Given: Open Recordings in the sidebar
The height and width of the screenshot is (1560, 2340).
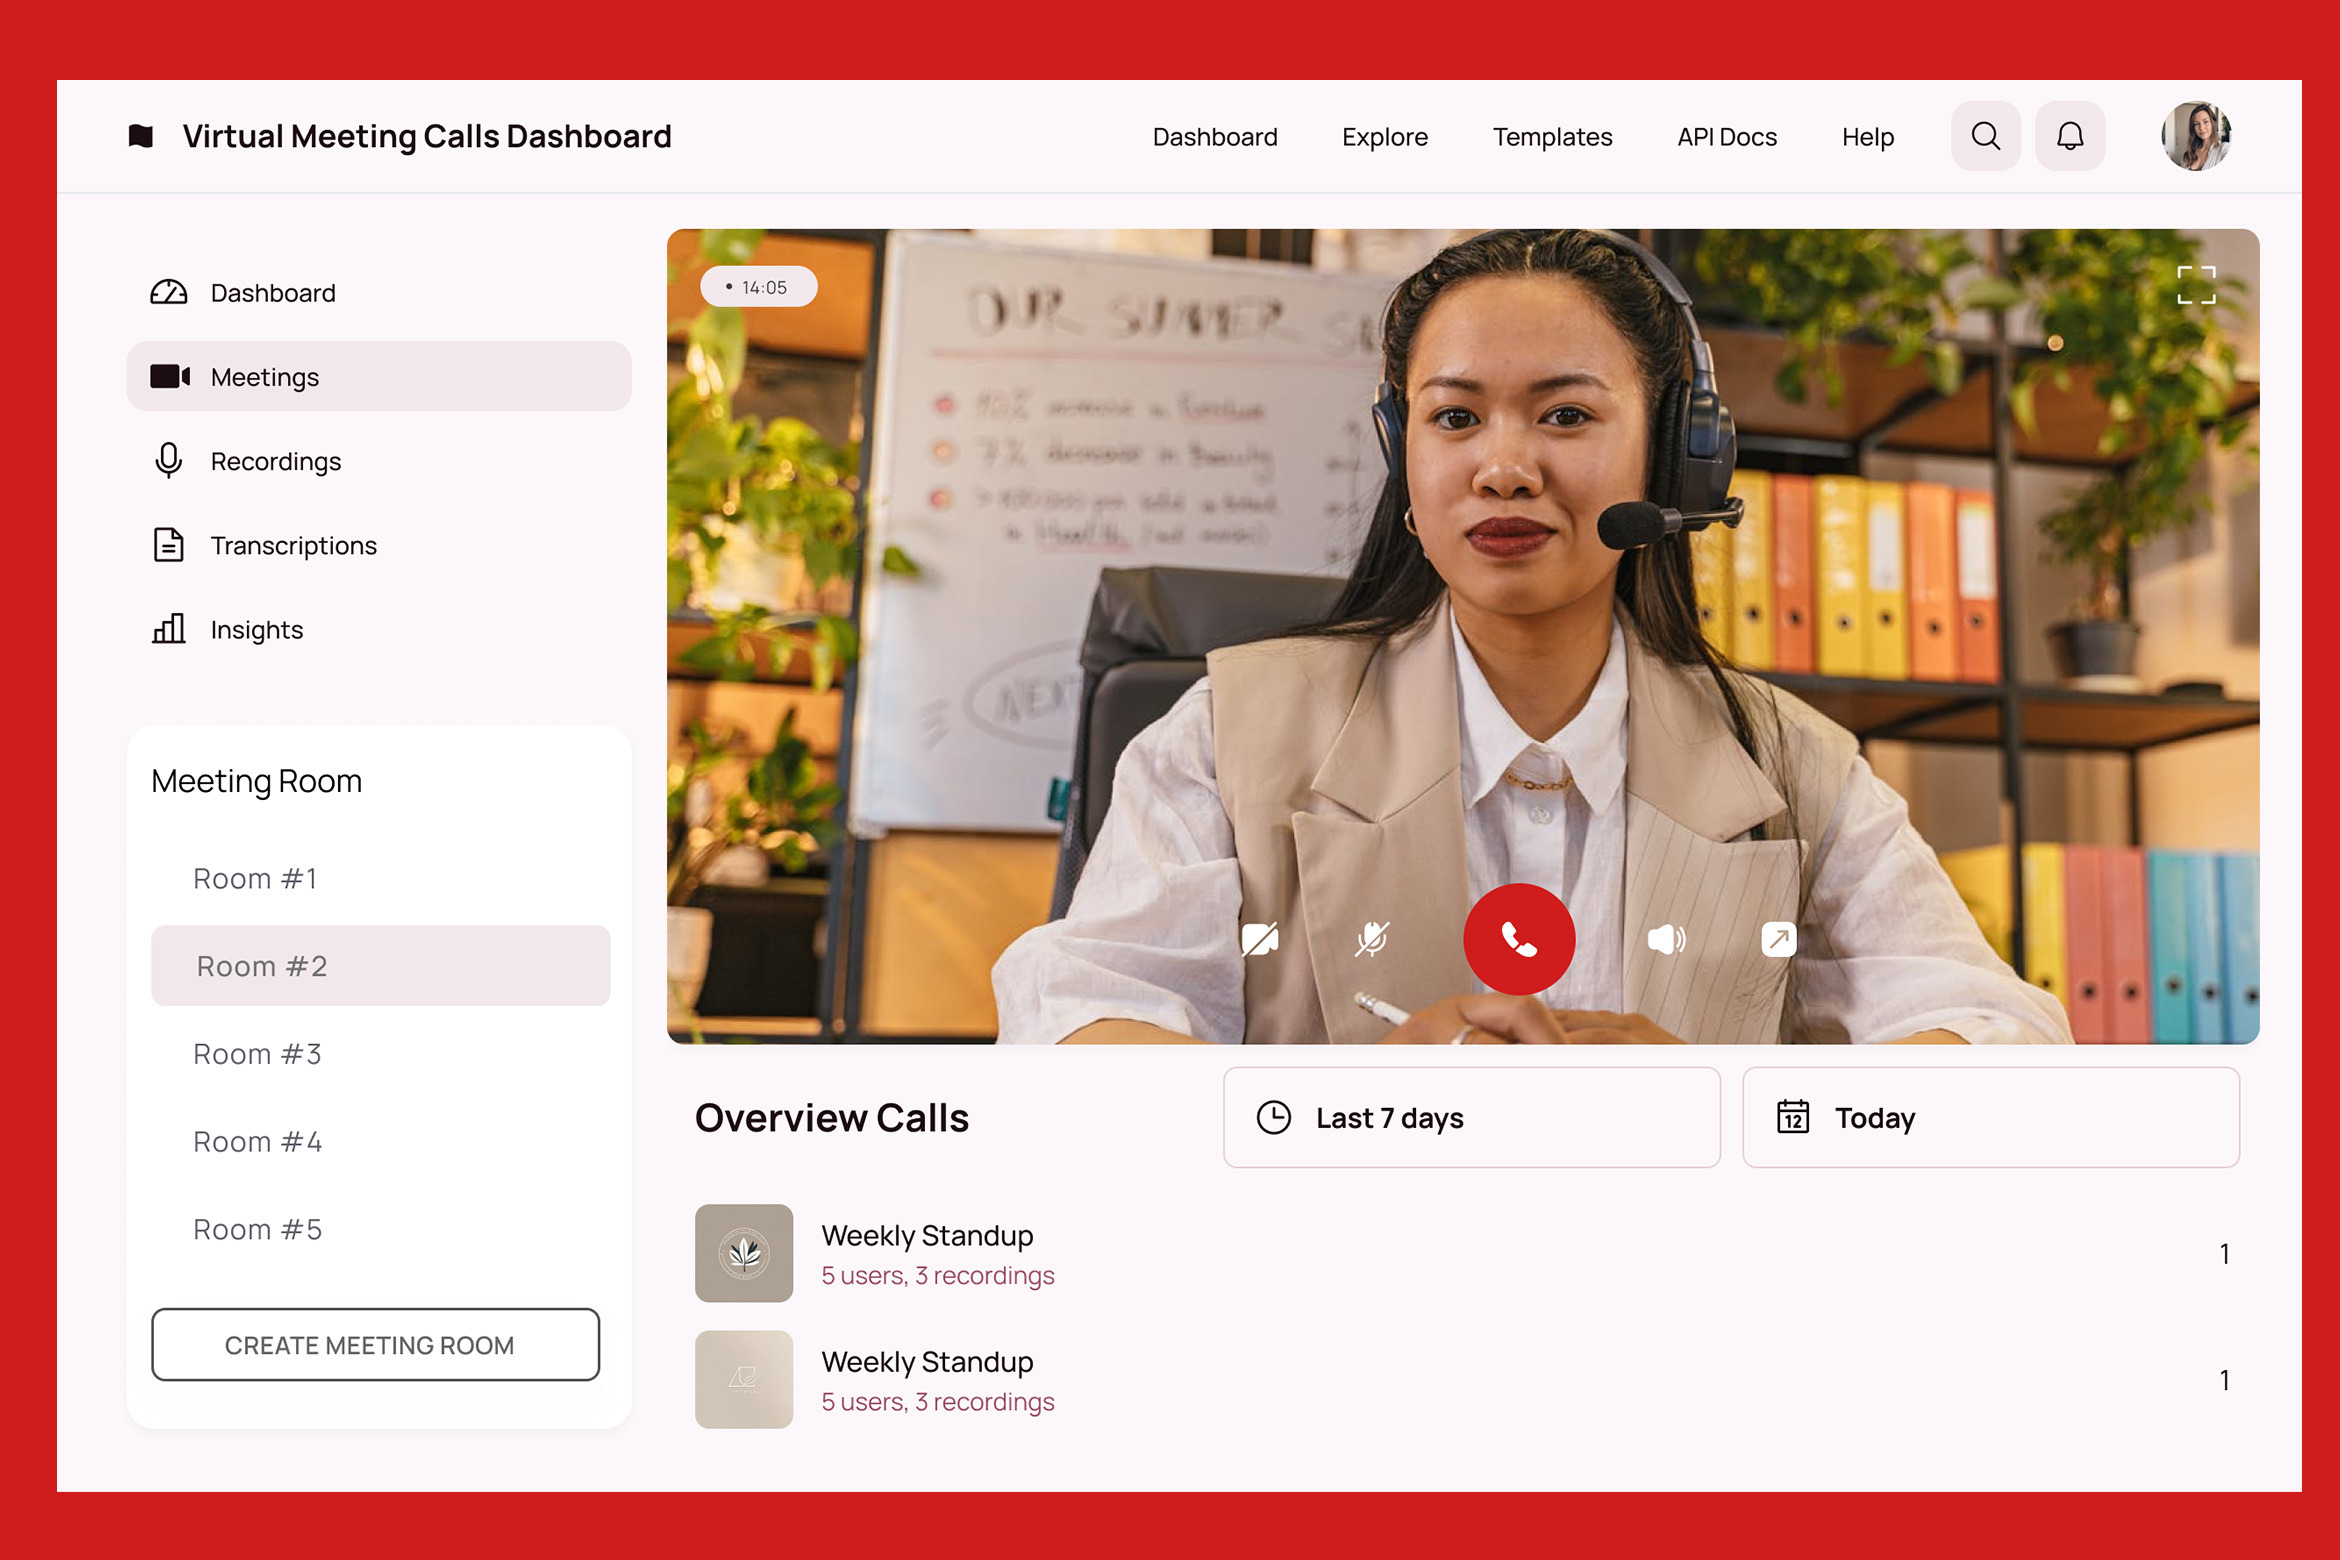Looking at the screenshot, I should (x=275, y=461).
